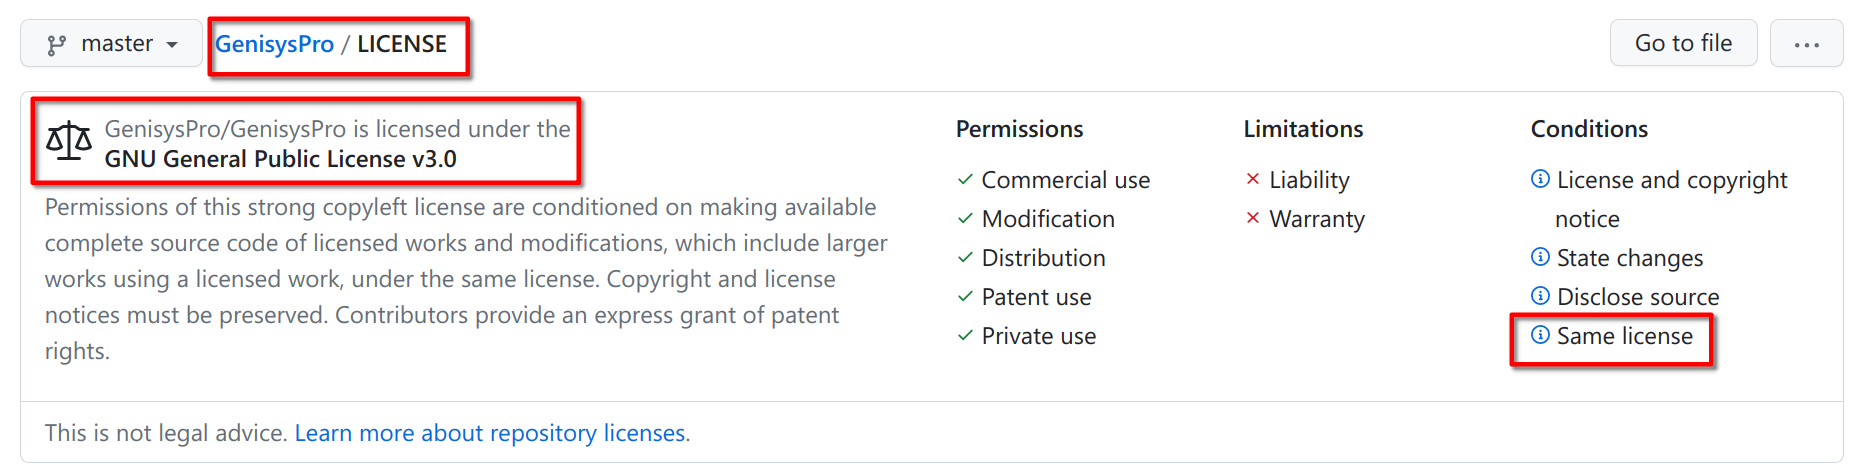Click the Warranty X icon
1868x476 pixels.
1253,219
